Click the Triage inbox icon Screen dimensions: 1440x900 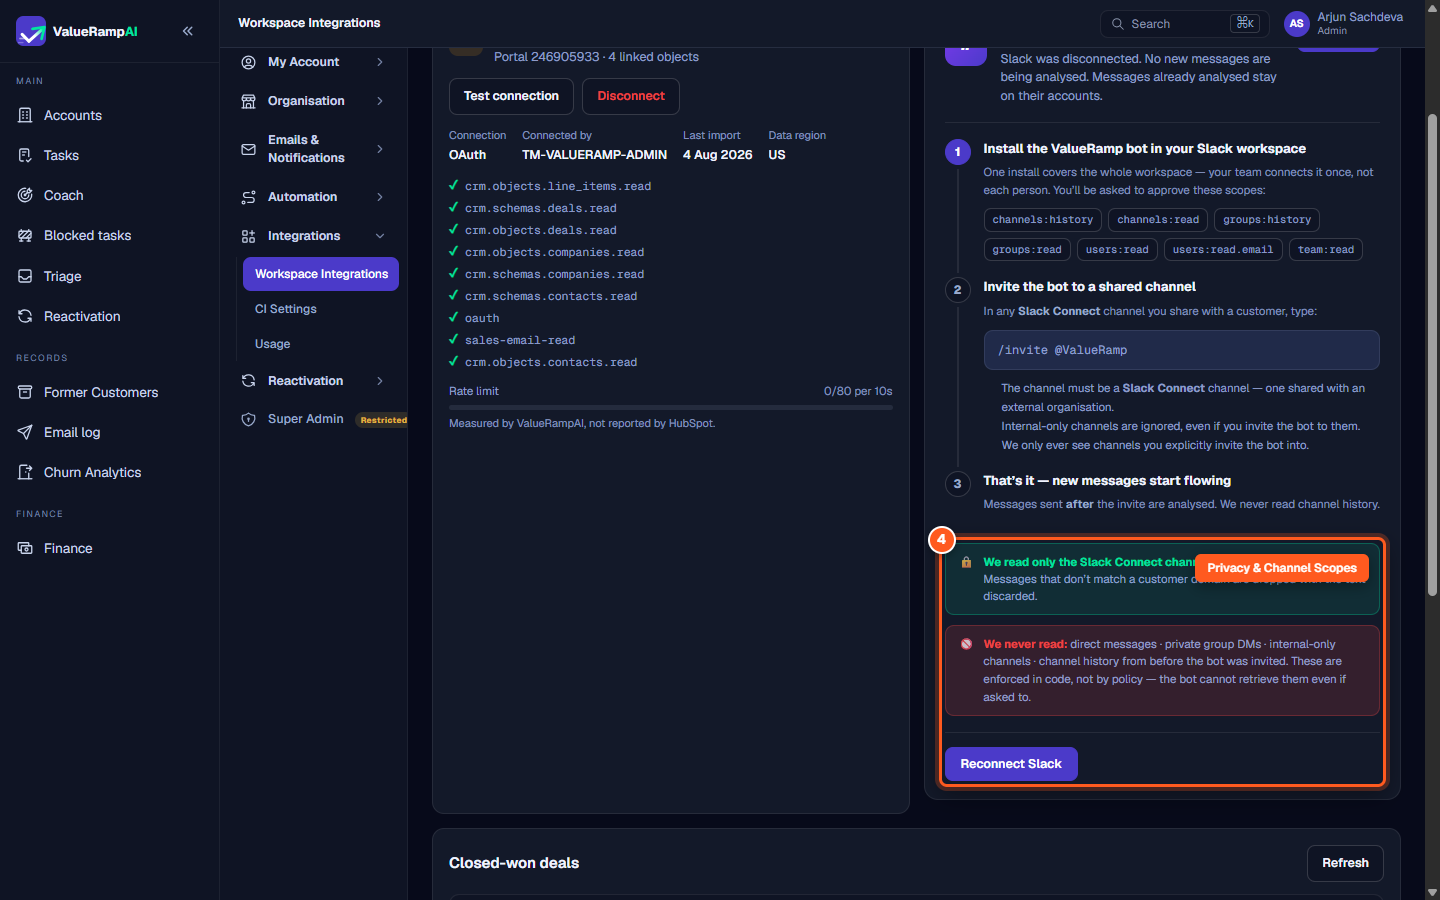coord(25,276)
